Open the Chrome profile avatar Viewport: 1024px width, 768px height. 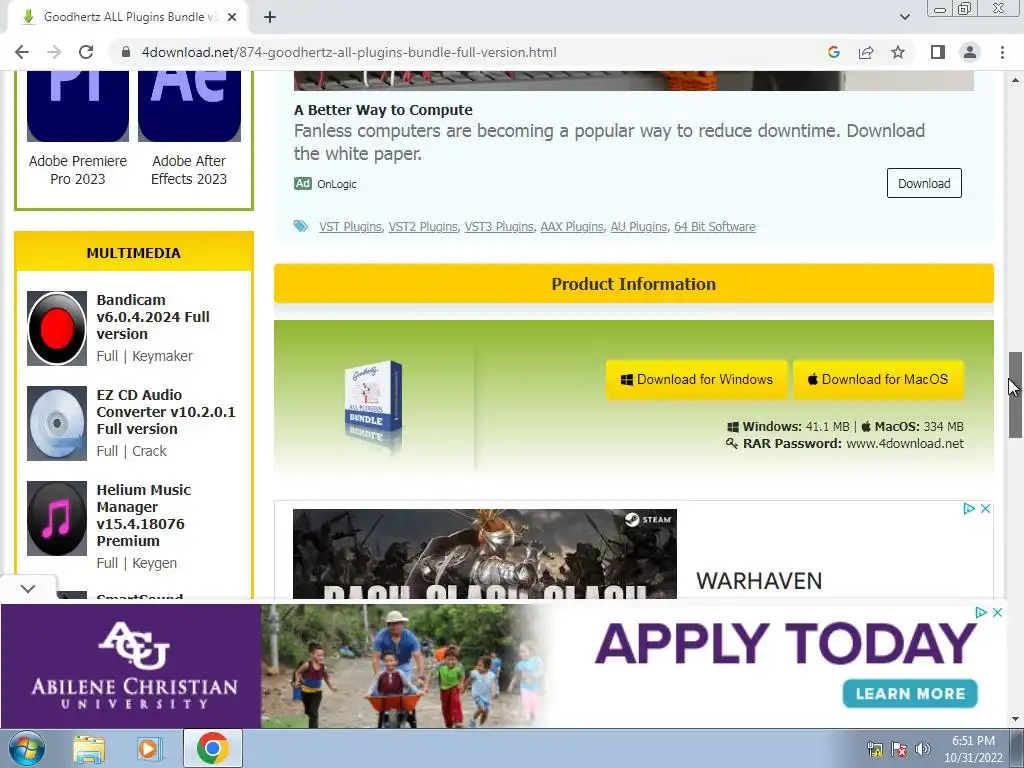tap(970, 52)
